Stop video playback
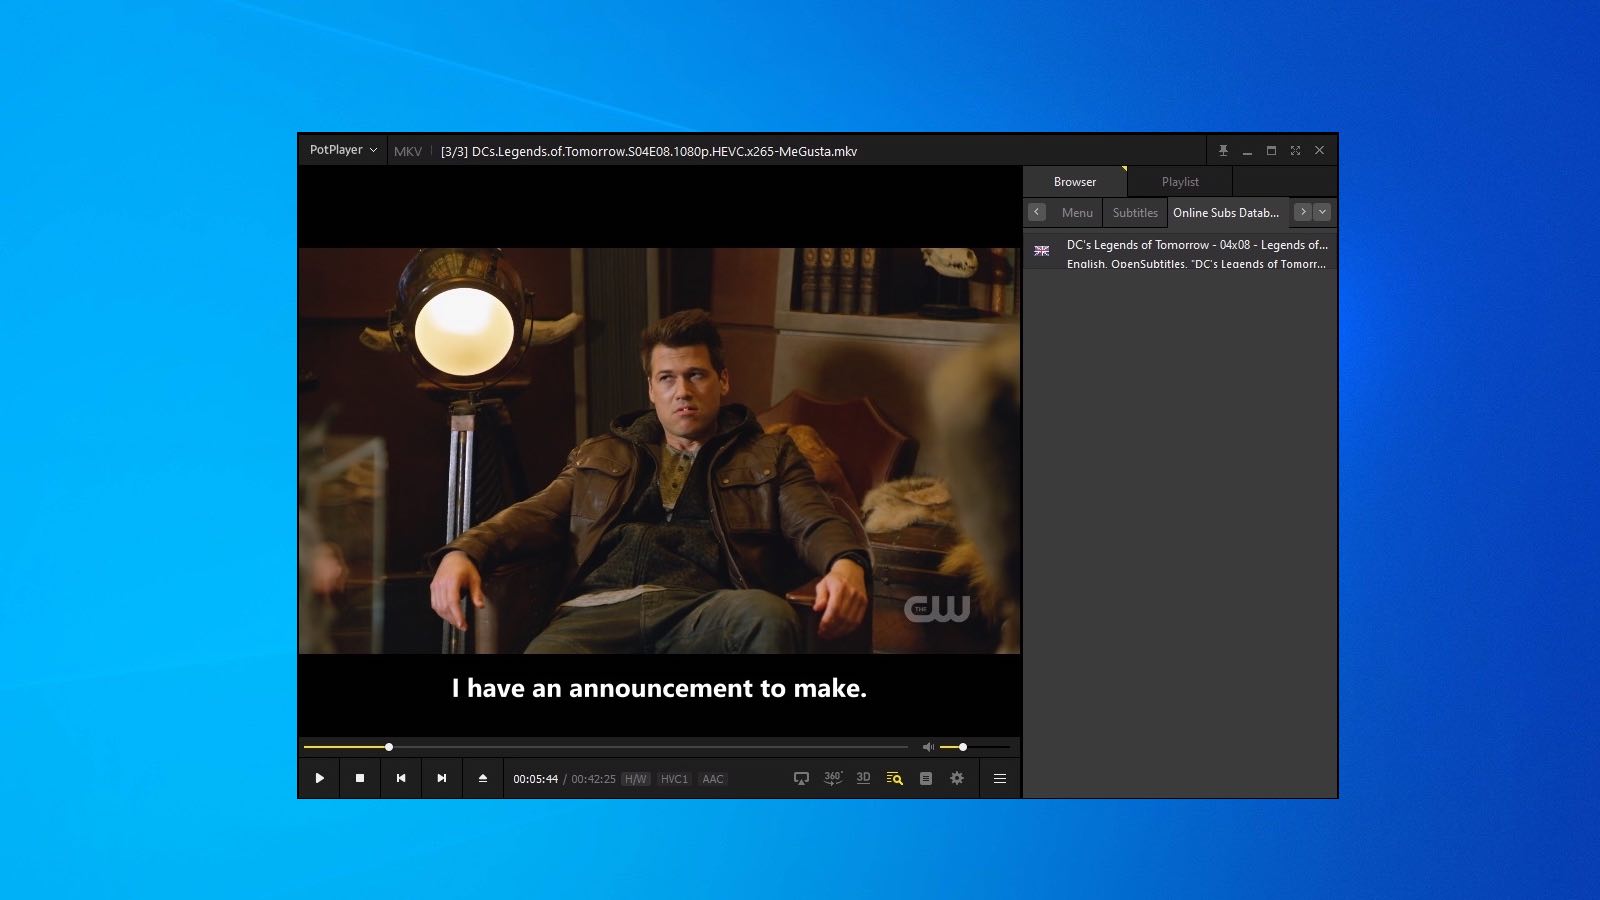The width and height of the screenshot is (1600, 900). (360, 778)
